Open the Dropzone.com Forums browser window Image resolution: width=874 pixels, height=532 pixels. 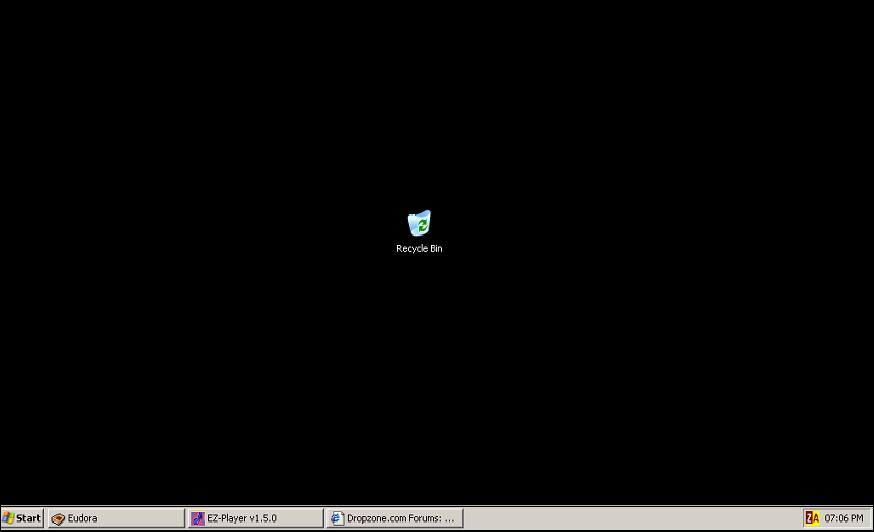tap(394, 518)
